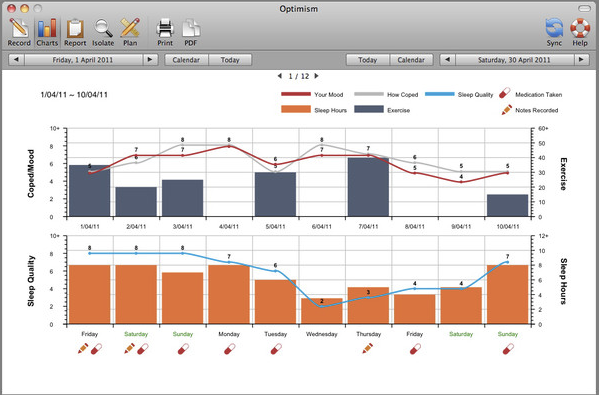Image resolution: width=599 pixels, height=395 pixels.
Task: Click the sleep hours bar for Monday
Action: [x=229, y=294]
